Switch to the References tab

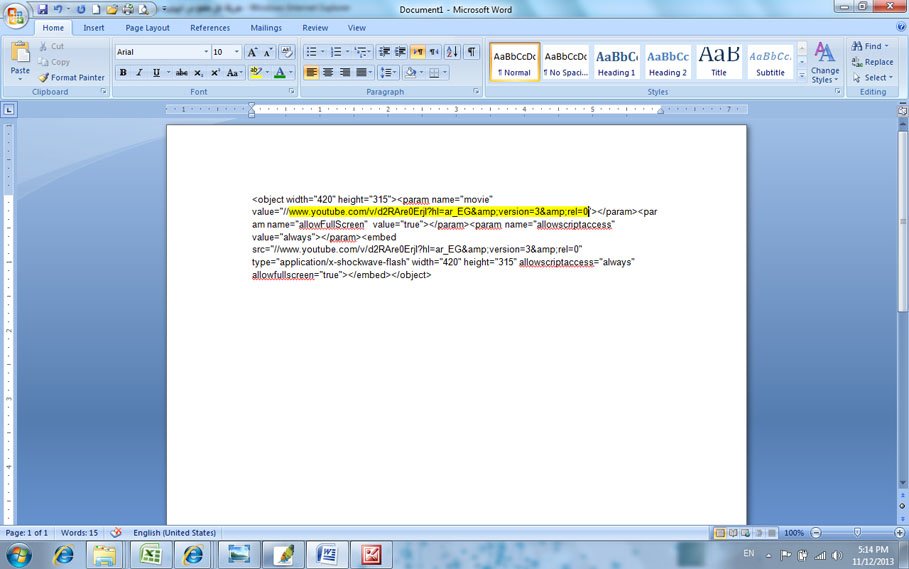point(210,28)
